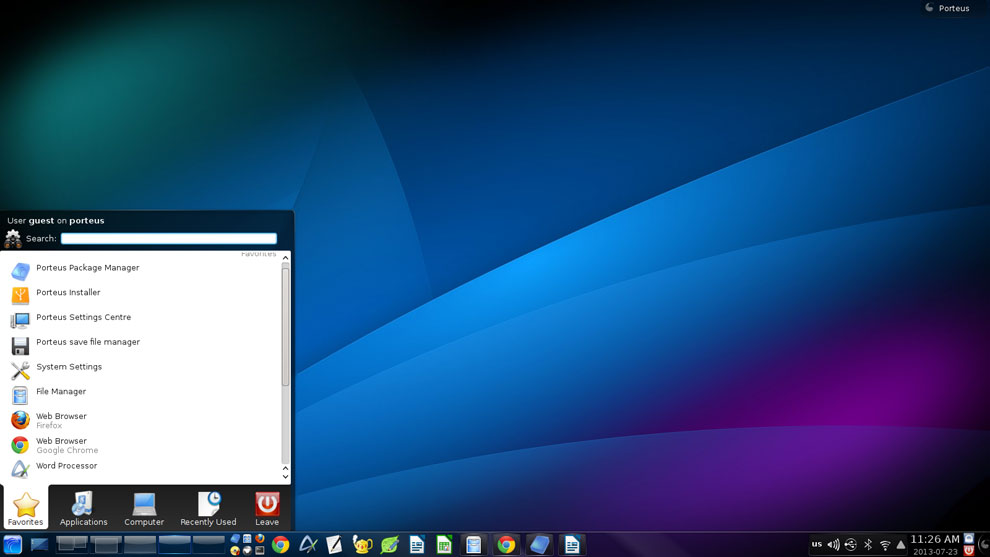Open the Recently Used tab

(208, 508)
